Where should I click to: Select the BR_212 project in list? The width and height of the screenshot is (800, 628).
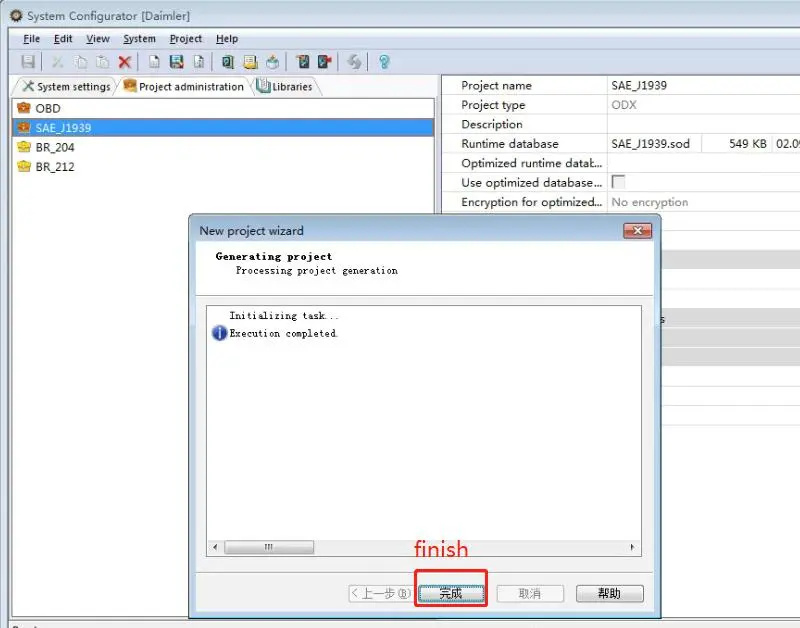coord(55,167)
